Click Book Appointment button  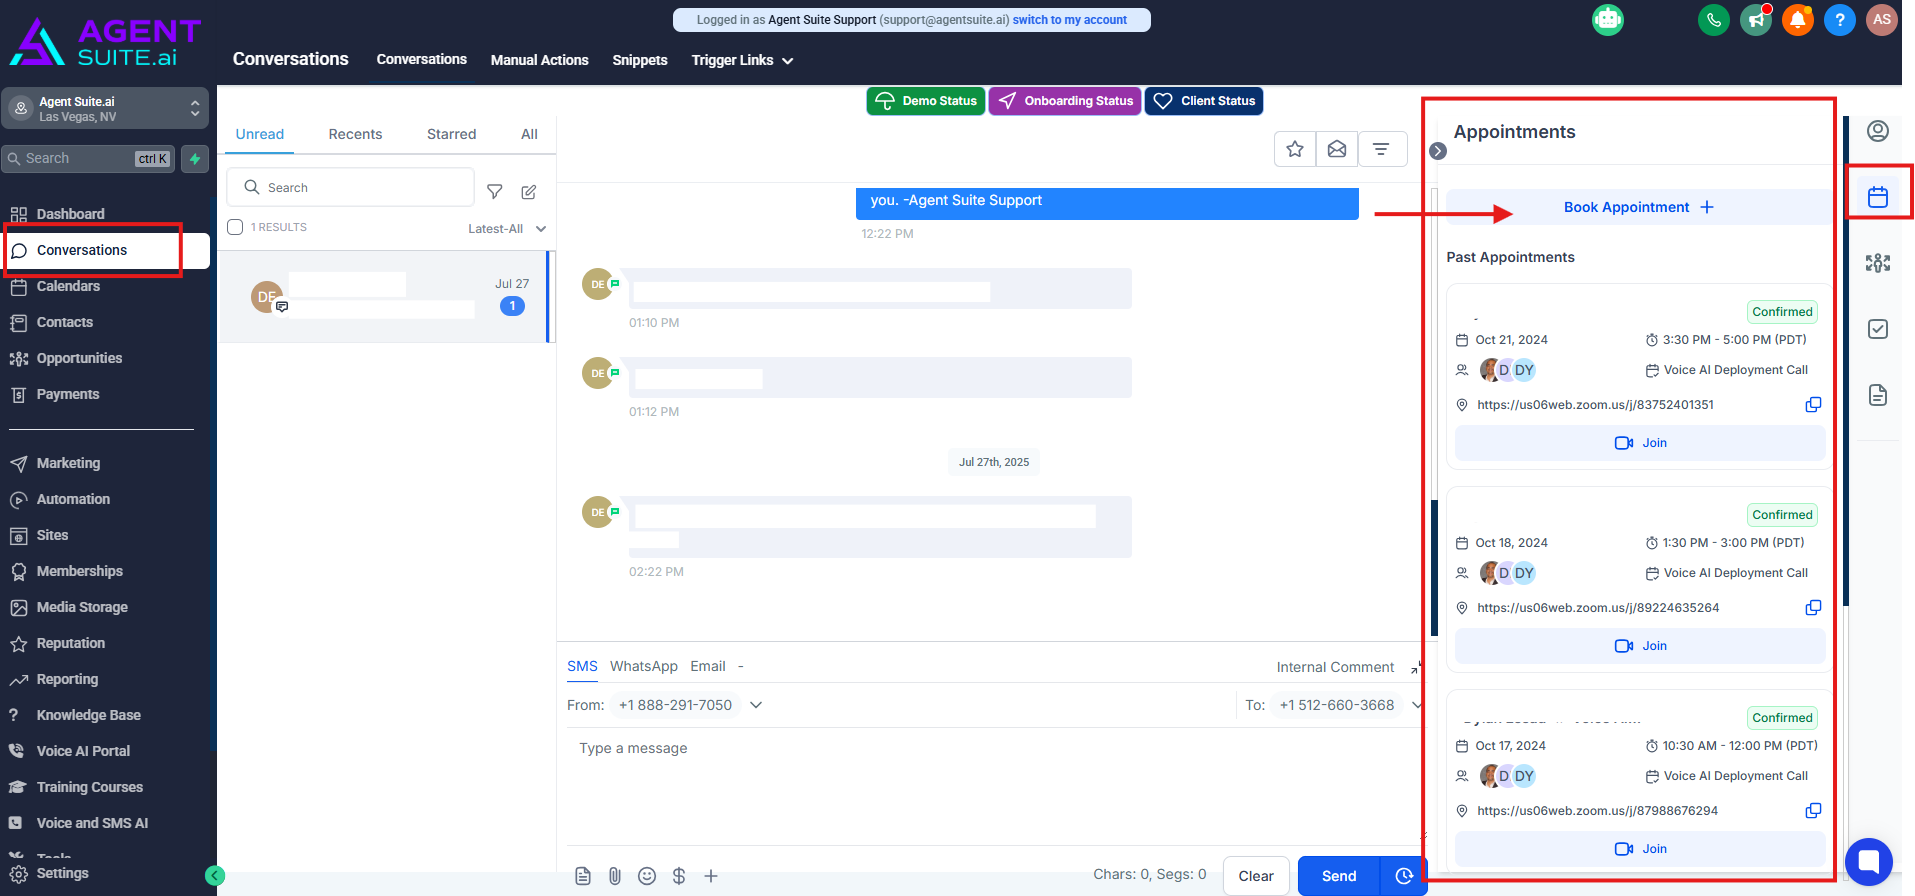click(1638, 207)
